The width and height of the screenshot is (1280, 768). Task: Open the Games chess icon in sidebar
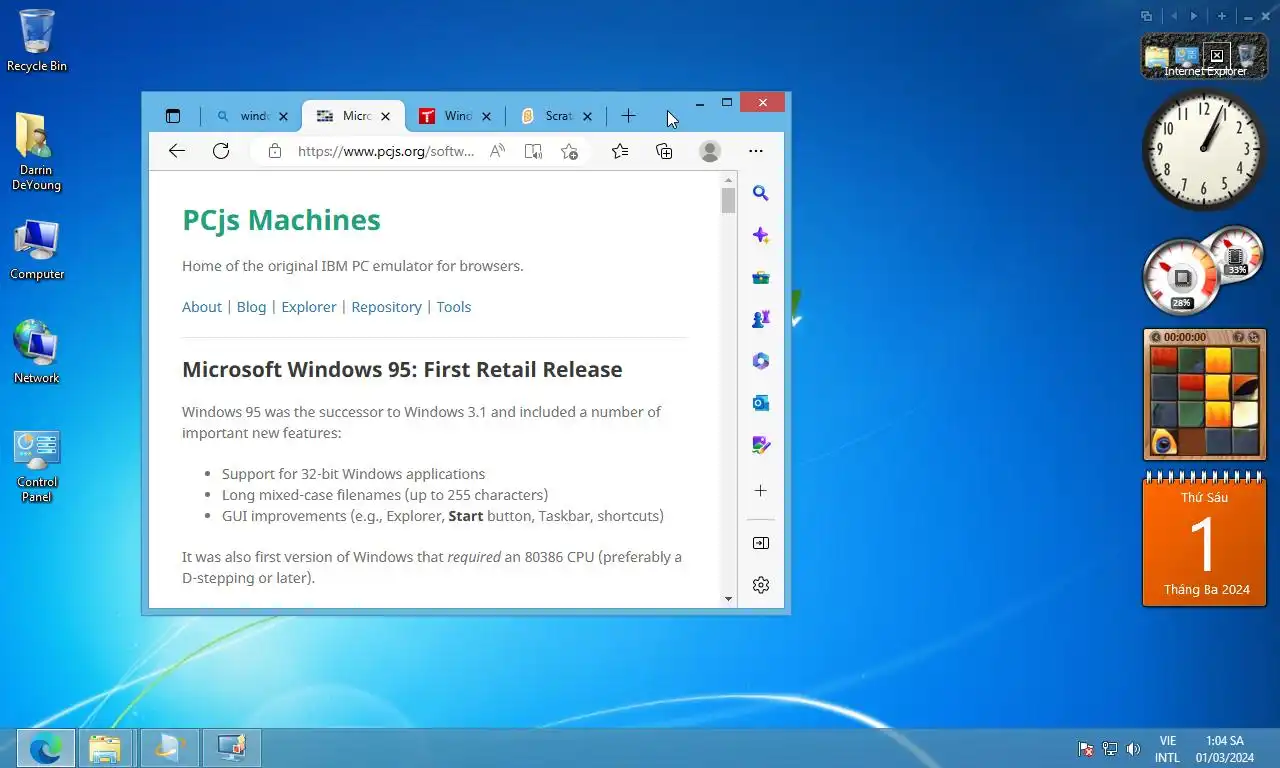761,319
